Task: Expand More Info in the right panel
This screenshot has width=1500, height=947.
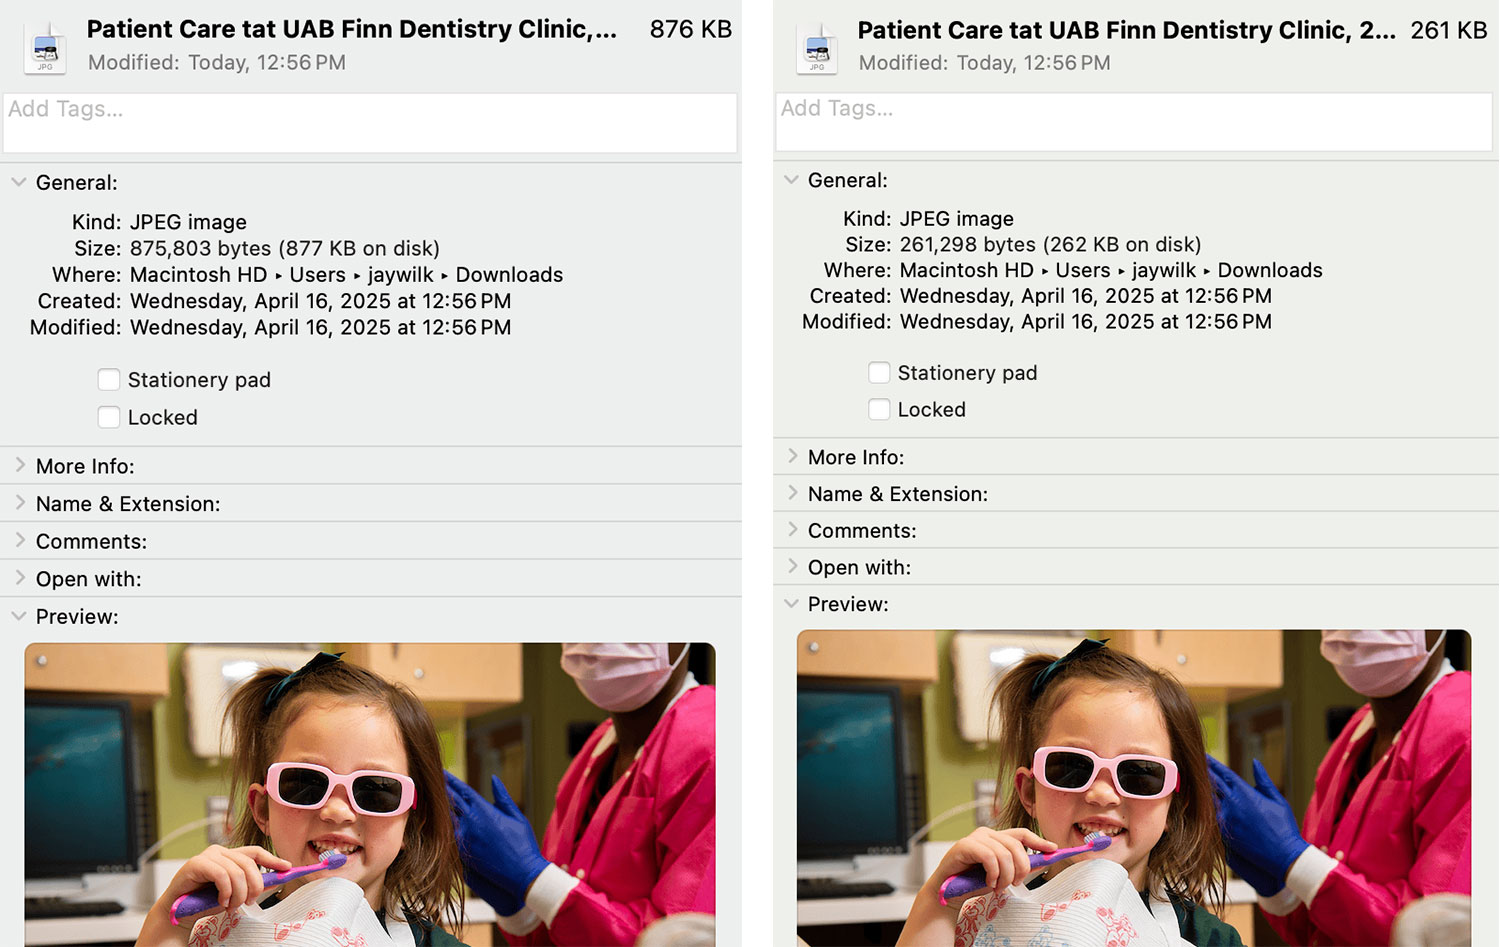Action: [792, 457]
